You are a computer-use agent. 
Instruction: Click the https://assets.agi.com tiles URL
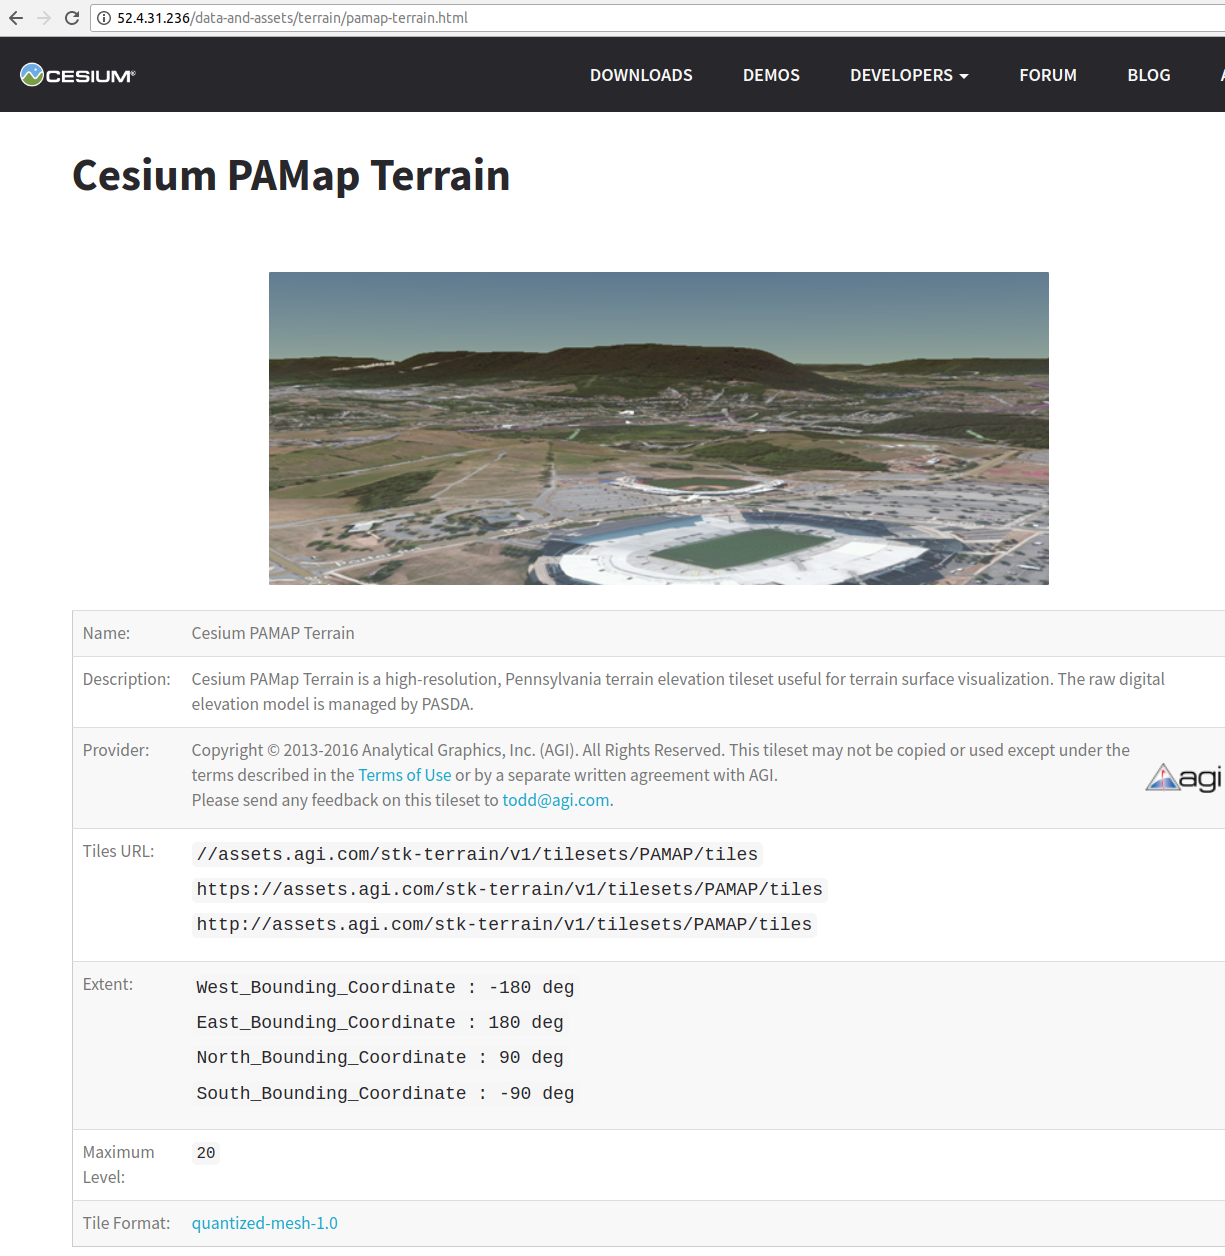(510, 889)
